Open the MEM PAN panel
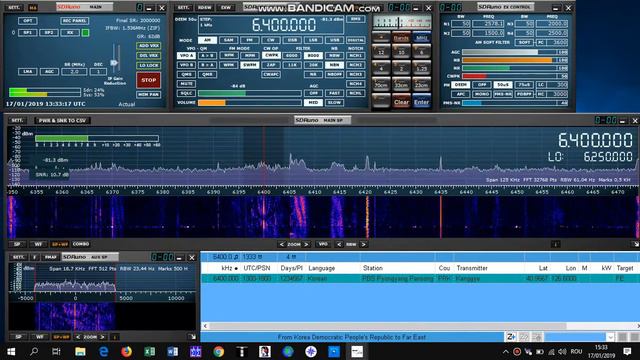Viewport: 640px width, 360px height. 149,94
